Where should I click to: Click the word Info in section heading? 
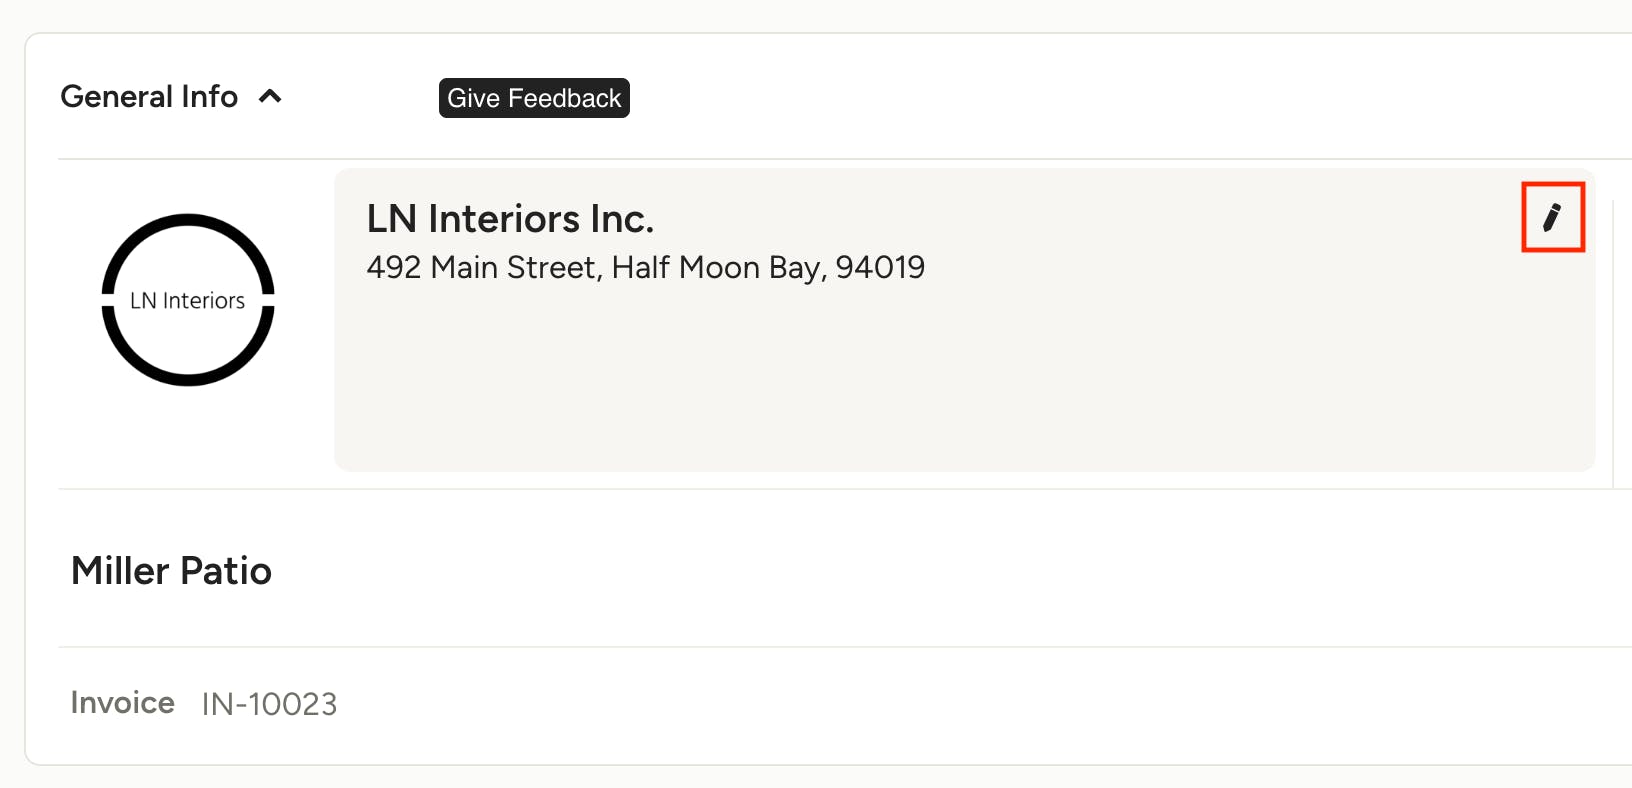pyautogui.click(x=210, y=97)
